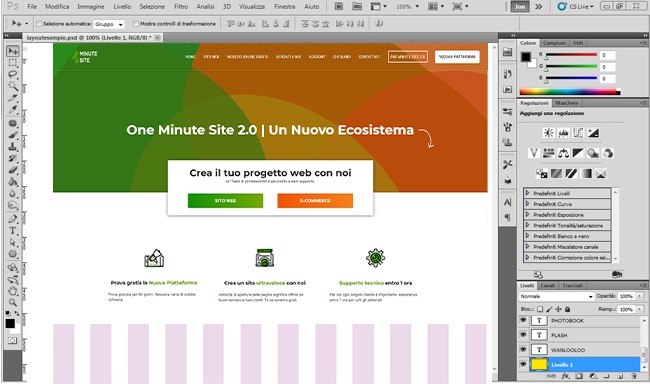
Task: Switch to the Tracciati tab
Action: [572, 285]
